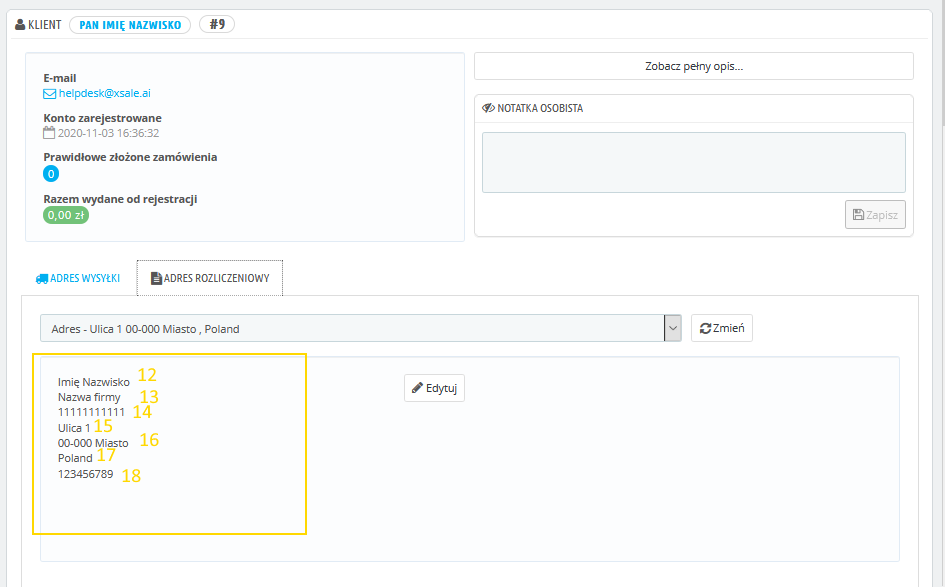
Task: Open the helpdesk@xsale.ai email link
Action: click(x=104, y=93)
